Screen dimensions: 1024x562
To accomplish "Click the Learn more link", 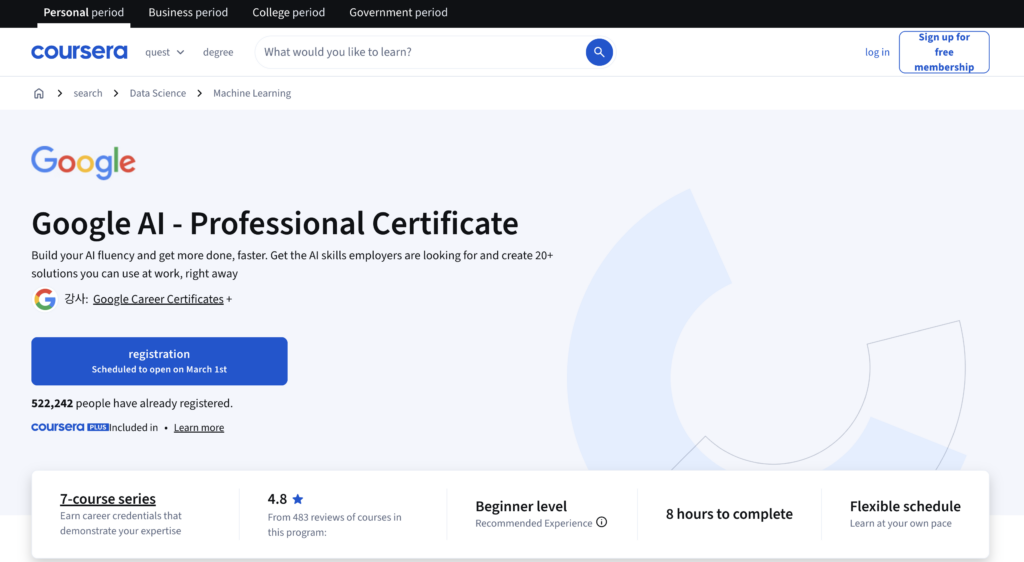I will (x=199, y=428).
